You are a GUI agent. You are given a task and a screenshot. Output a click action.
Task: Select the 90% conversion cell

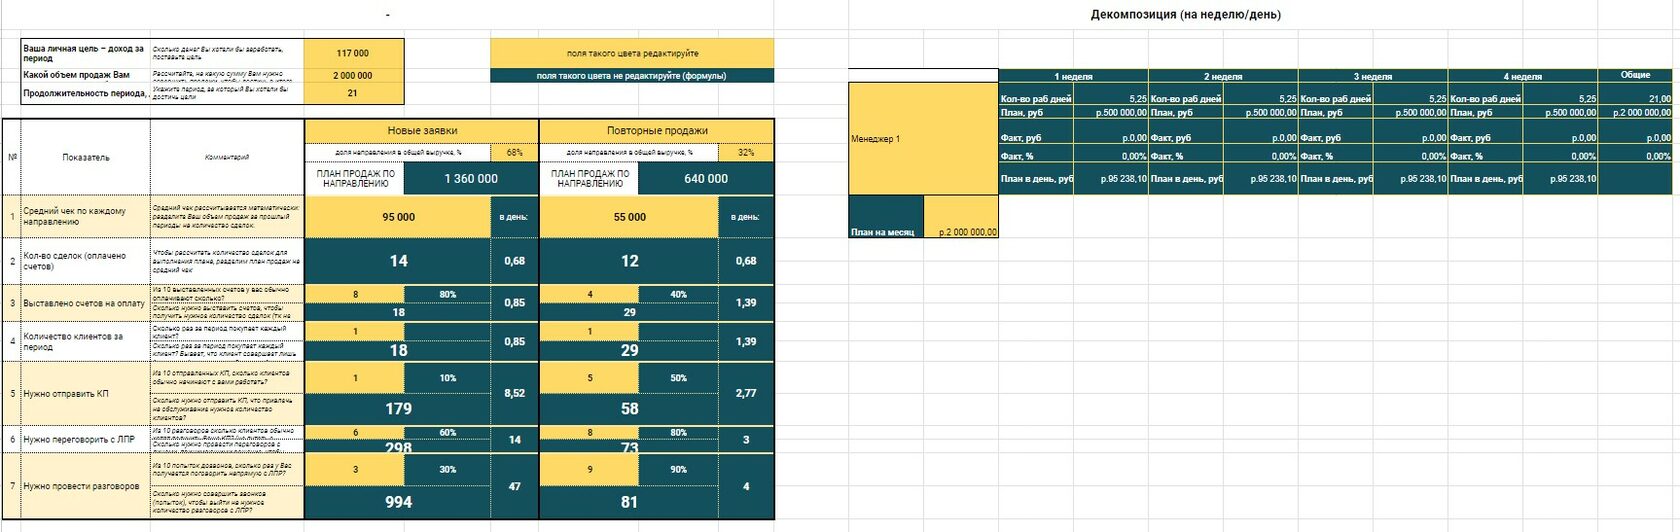pos(678,469)
